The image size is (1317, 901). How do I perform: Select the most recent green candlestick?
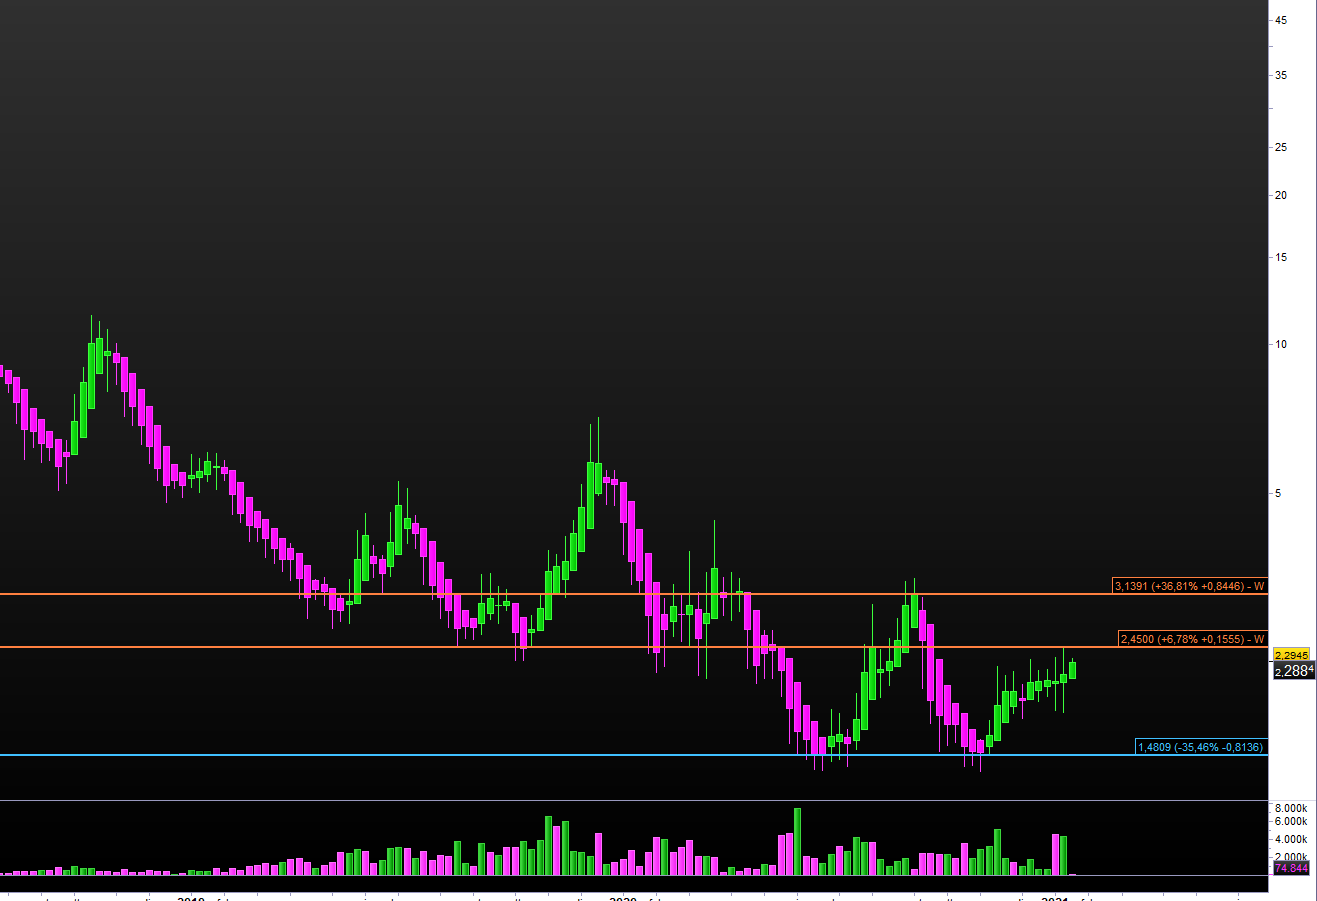pyautogui.click(x=1072, y=670)
